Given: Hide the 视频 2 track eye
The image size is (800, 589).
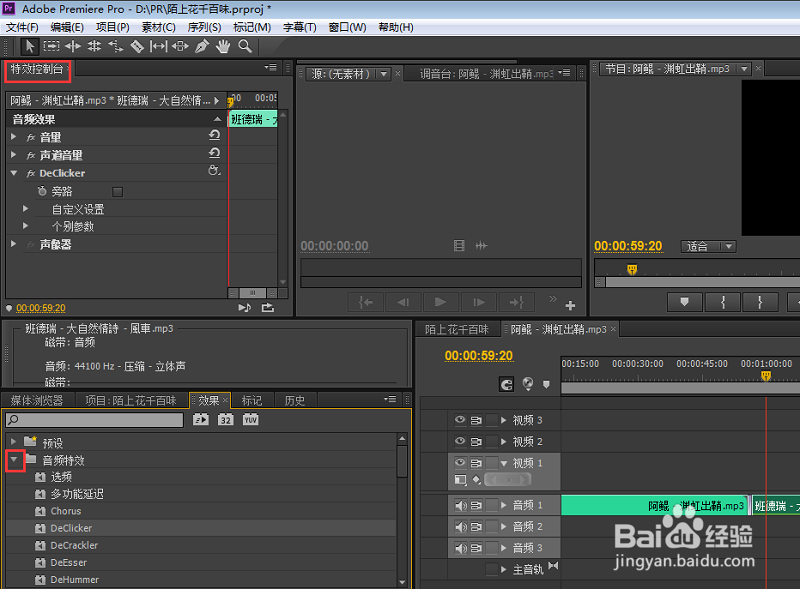Looking at the screenshot, I should [460, 441].
